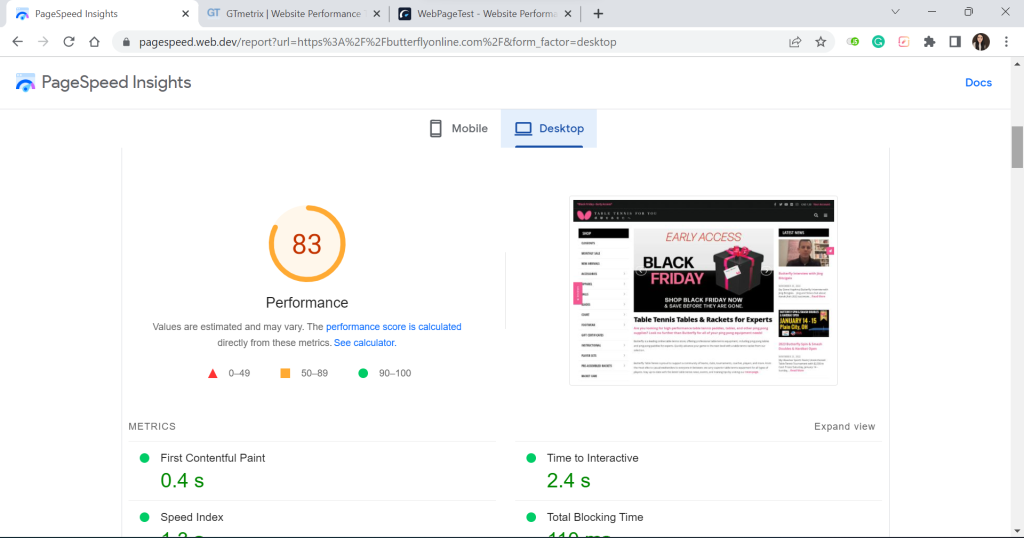Open the Grammarly extension icon
Viewport: 1024px width, 538px height.
[x=878, y=42]
